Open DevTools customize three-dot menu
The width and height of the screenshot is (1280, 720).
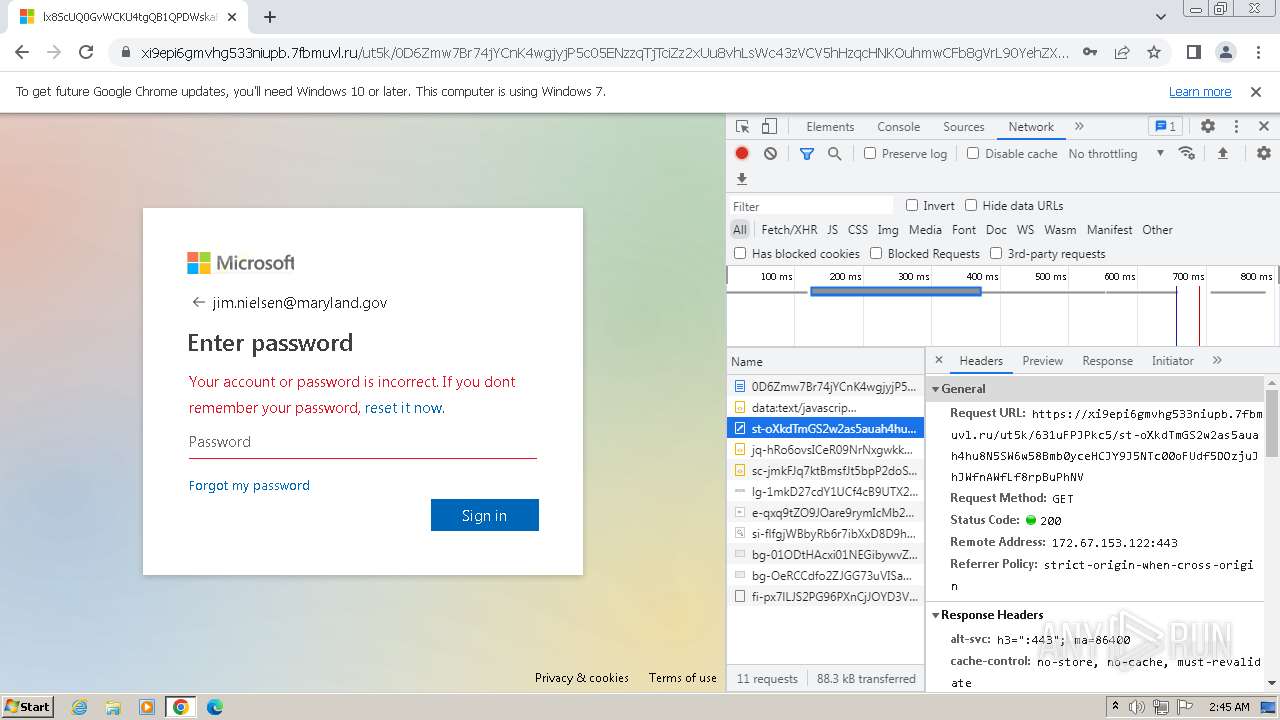pos(1236,127)
